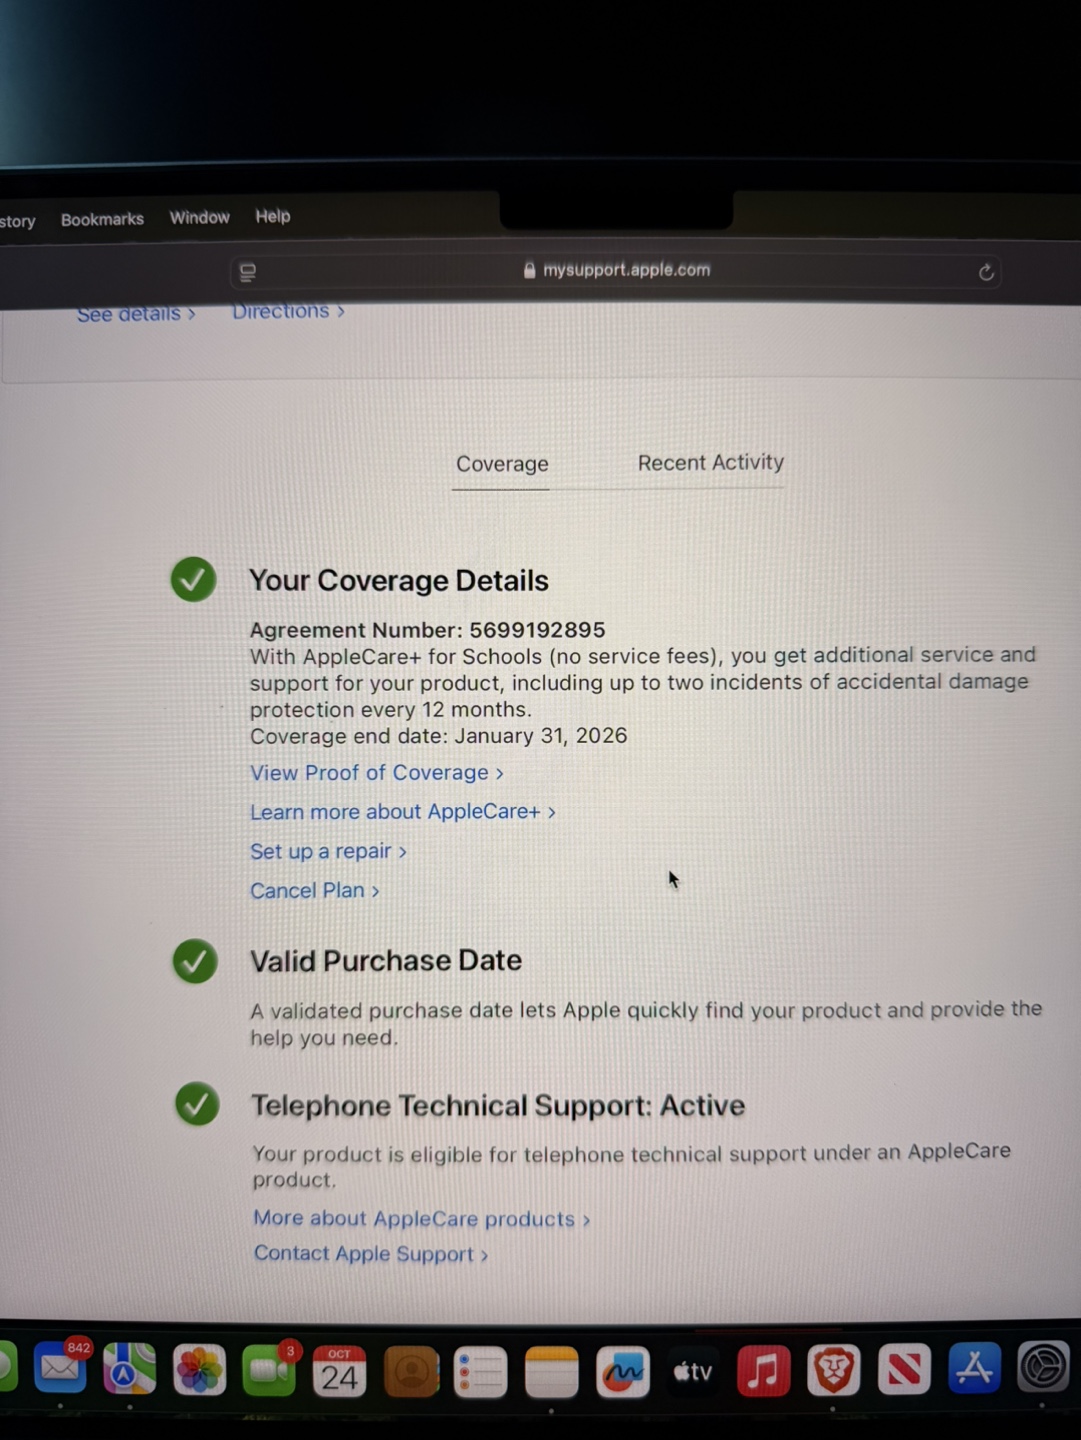Reload the page with the refresh icon
Screen dimensions: 1081x1440
coord(986,272)
